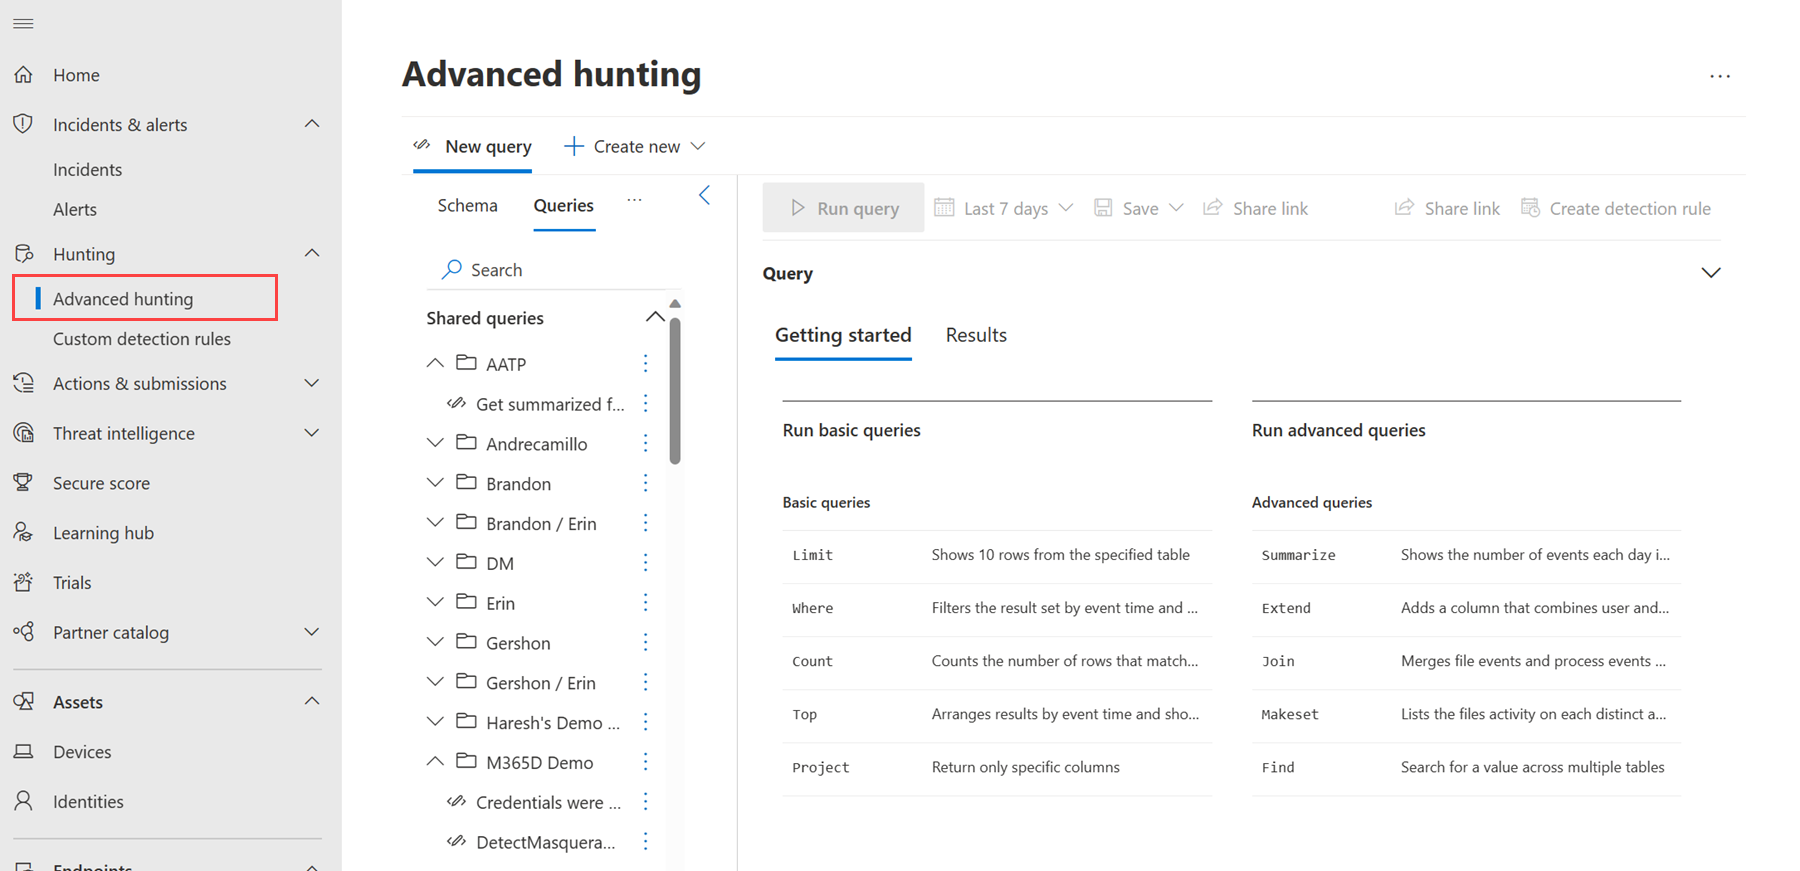Image resolution: width=1800 pixels, height=871 pixels.
Task: Open options dots for DM folder
Action: pos(645,563)
